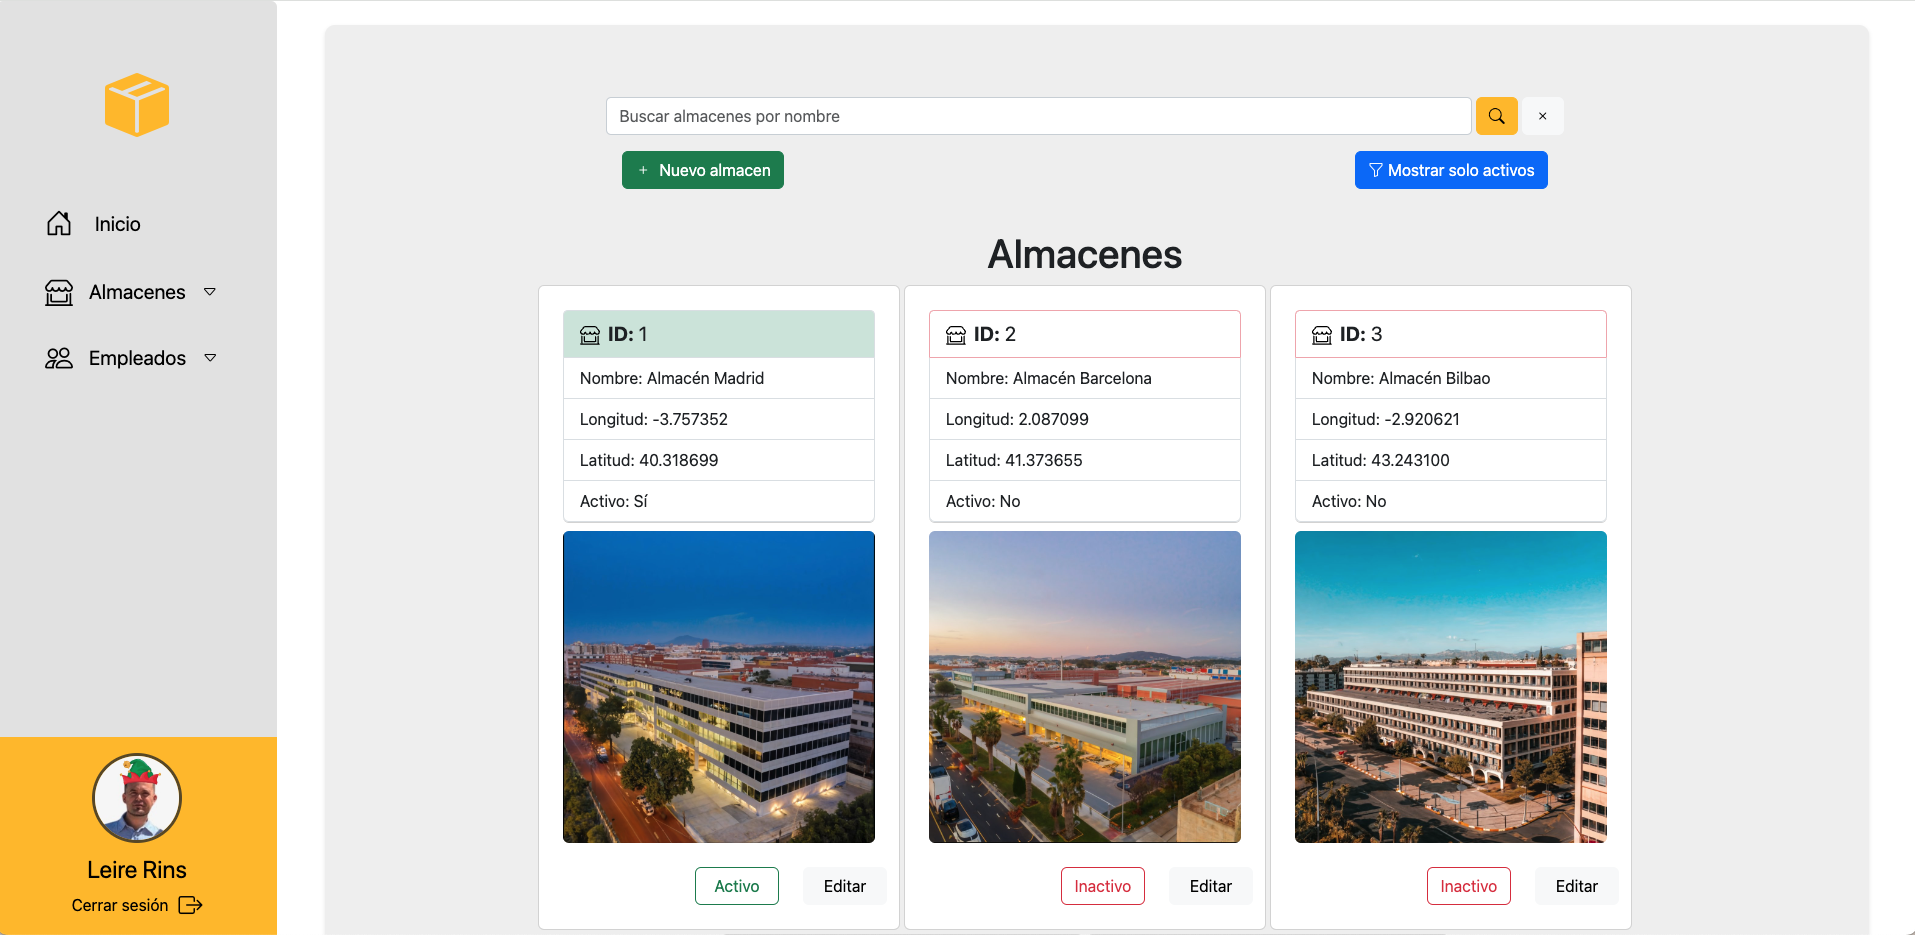Viewport: 1915px width, 935px height.
Task: Toggle the Inactivo status of Almacén Bilbao
Action: coord(1469,886)
